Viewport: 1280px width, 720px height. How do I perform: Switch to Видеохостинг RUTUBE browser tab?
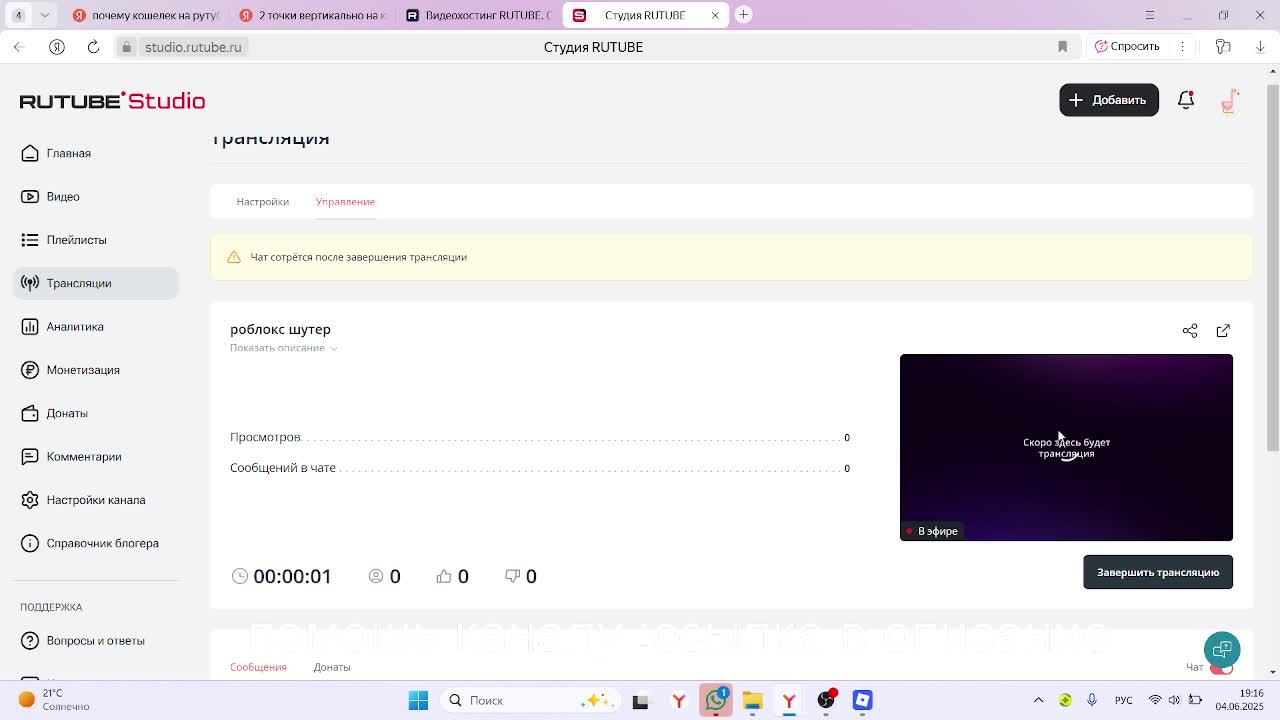(478, 15)
